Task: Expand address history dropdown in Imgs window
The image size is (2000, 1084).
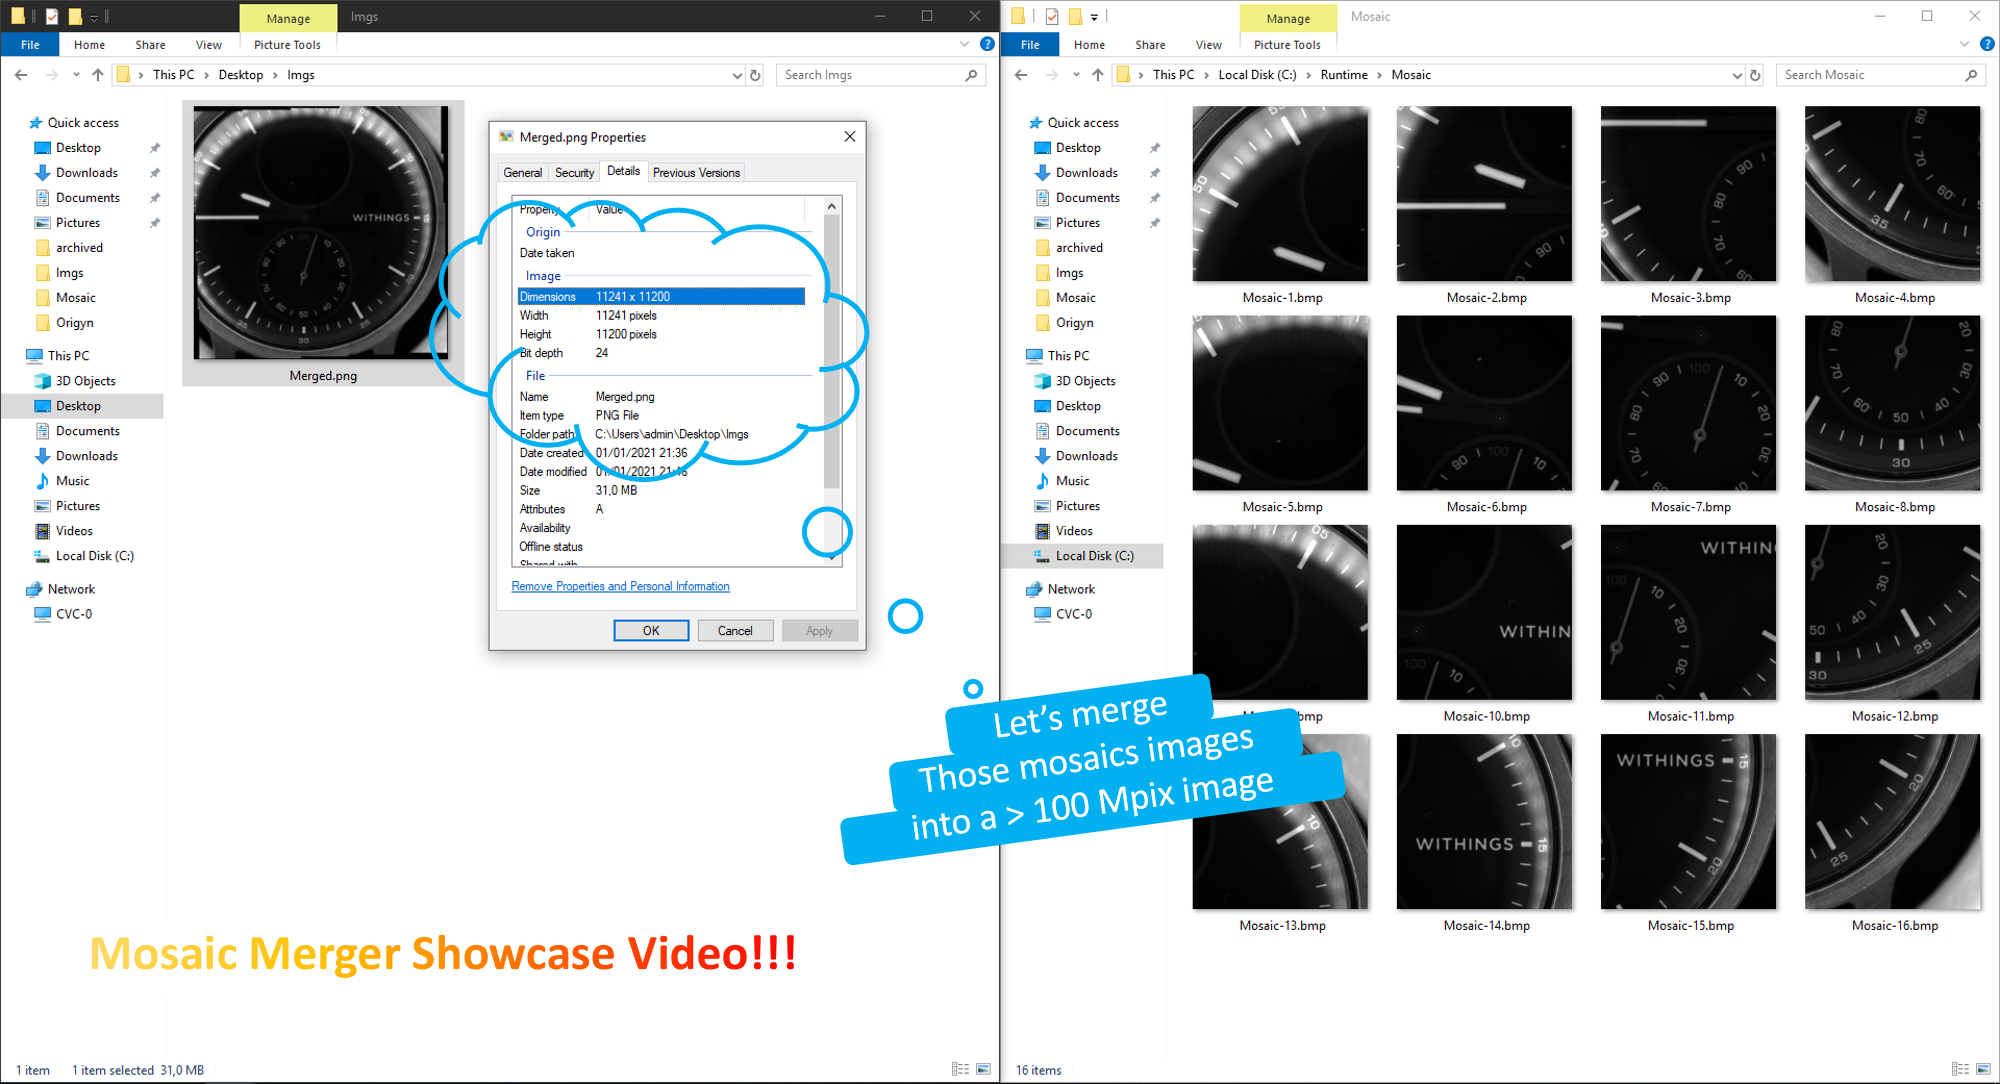Action: [737, 75]
